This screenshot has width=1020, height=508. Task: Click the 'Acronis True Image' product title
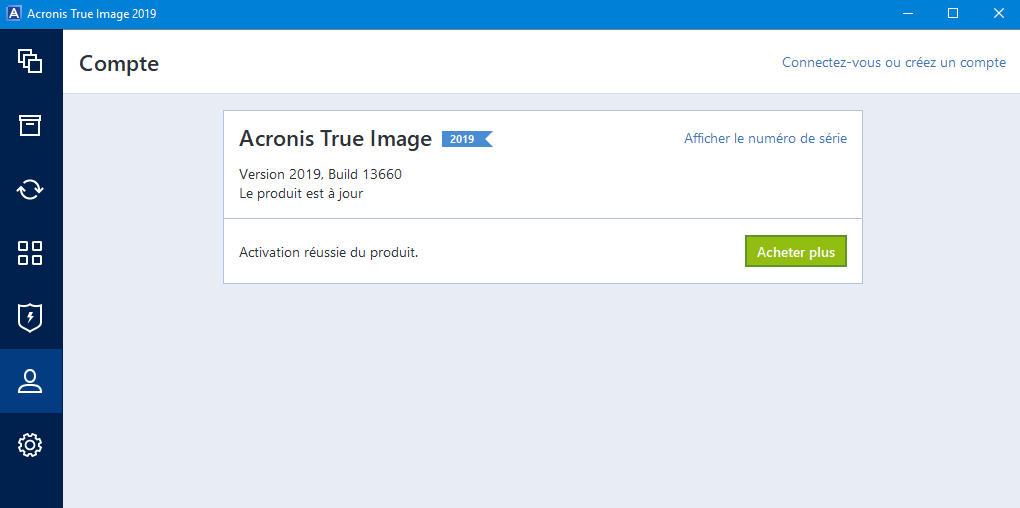(336, 139)
